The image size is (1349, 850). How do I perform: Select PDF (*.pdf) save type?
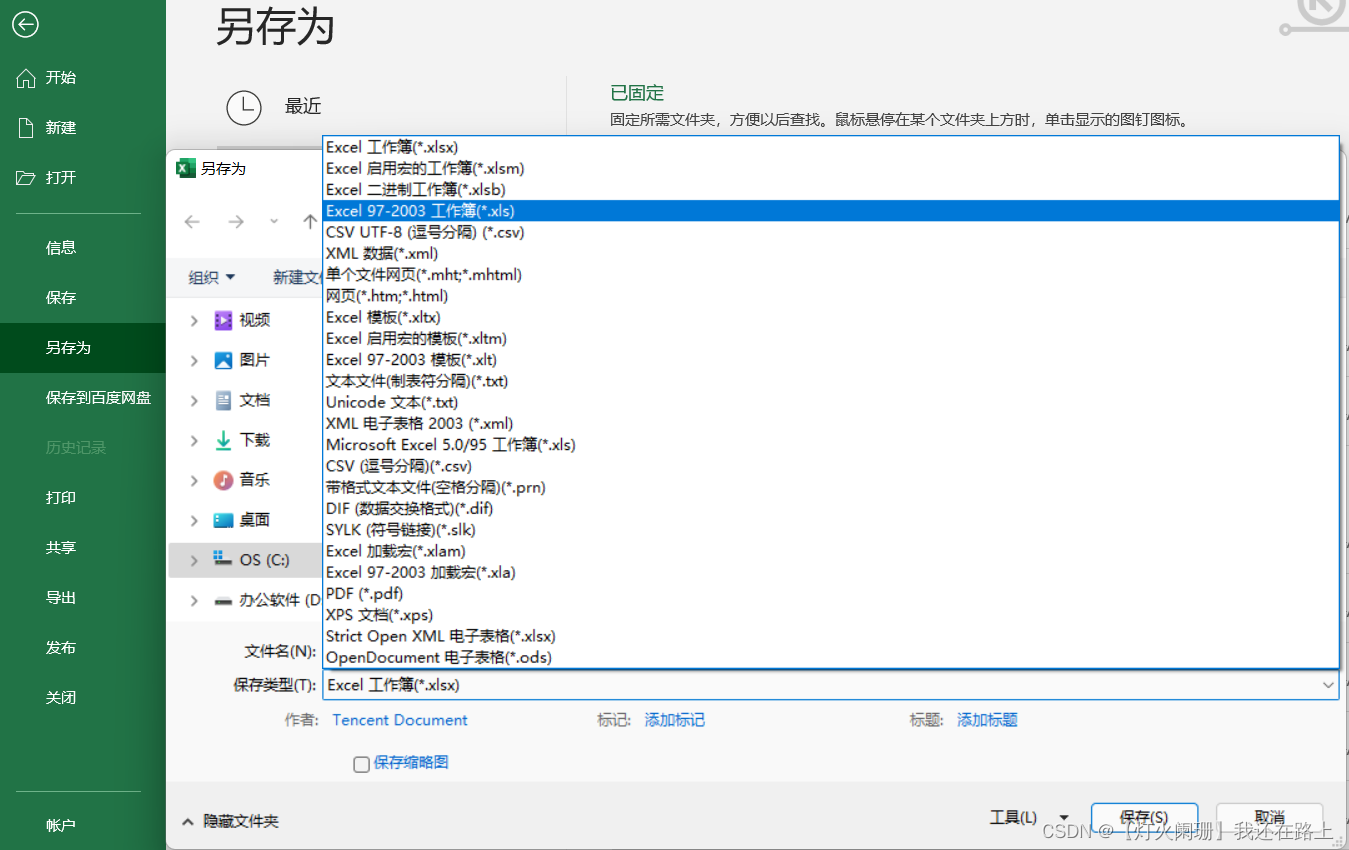(830, 593)
